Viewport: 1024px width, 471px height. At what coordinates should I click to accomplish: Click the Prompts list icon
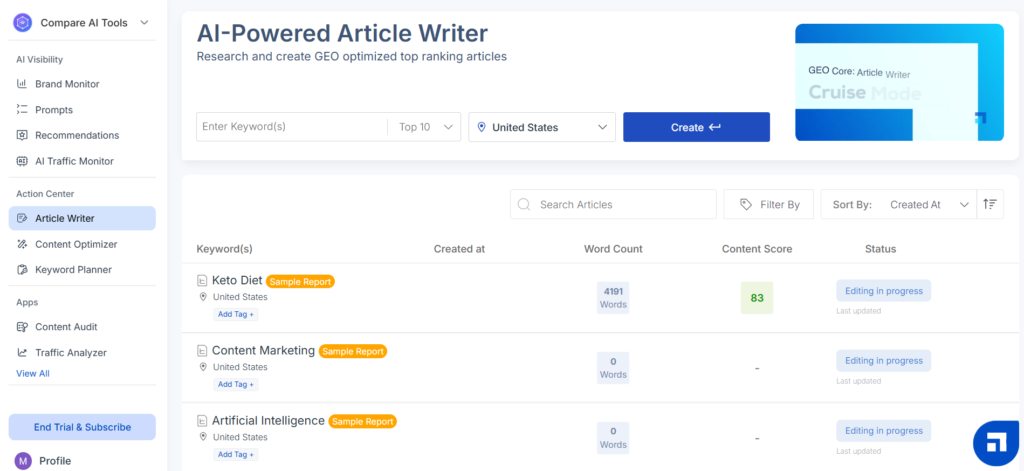tap(22, 110)
